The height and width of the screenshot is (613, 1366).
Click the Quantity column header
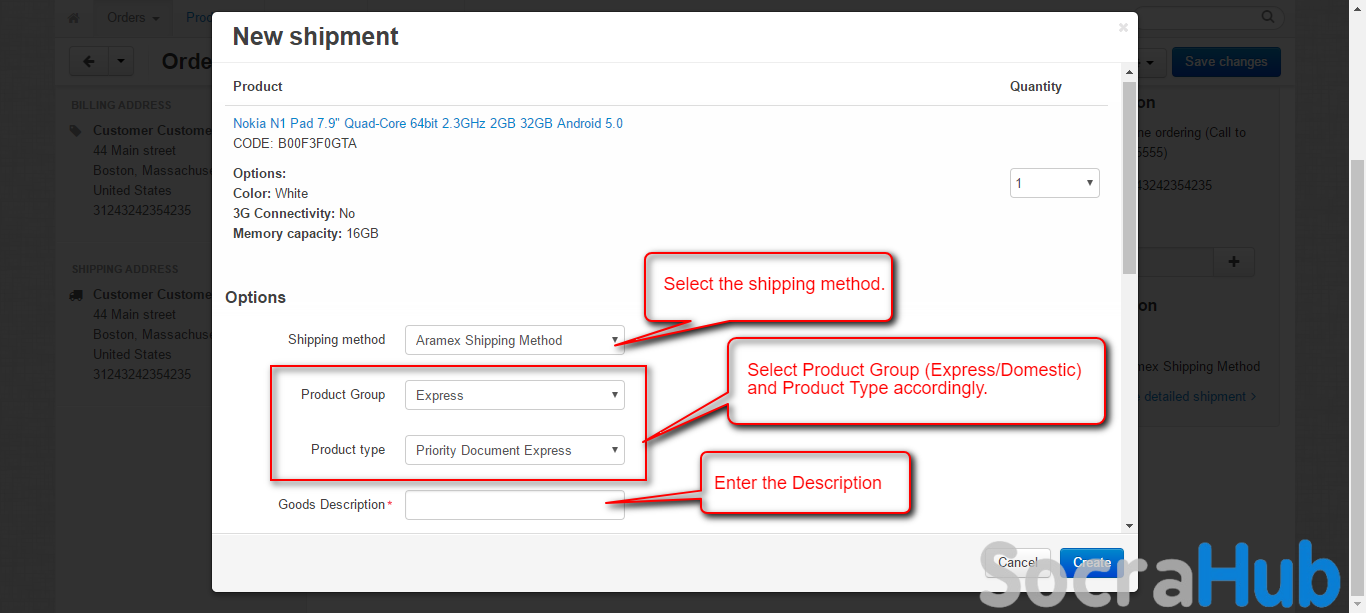[1036, 86]
